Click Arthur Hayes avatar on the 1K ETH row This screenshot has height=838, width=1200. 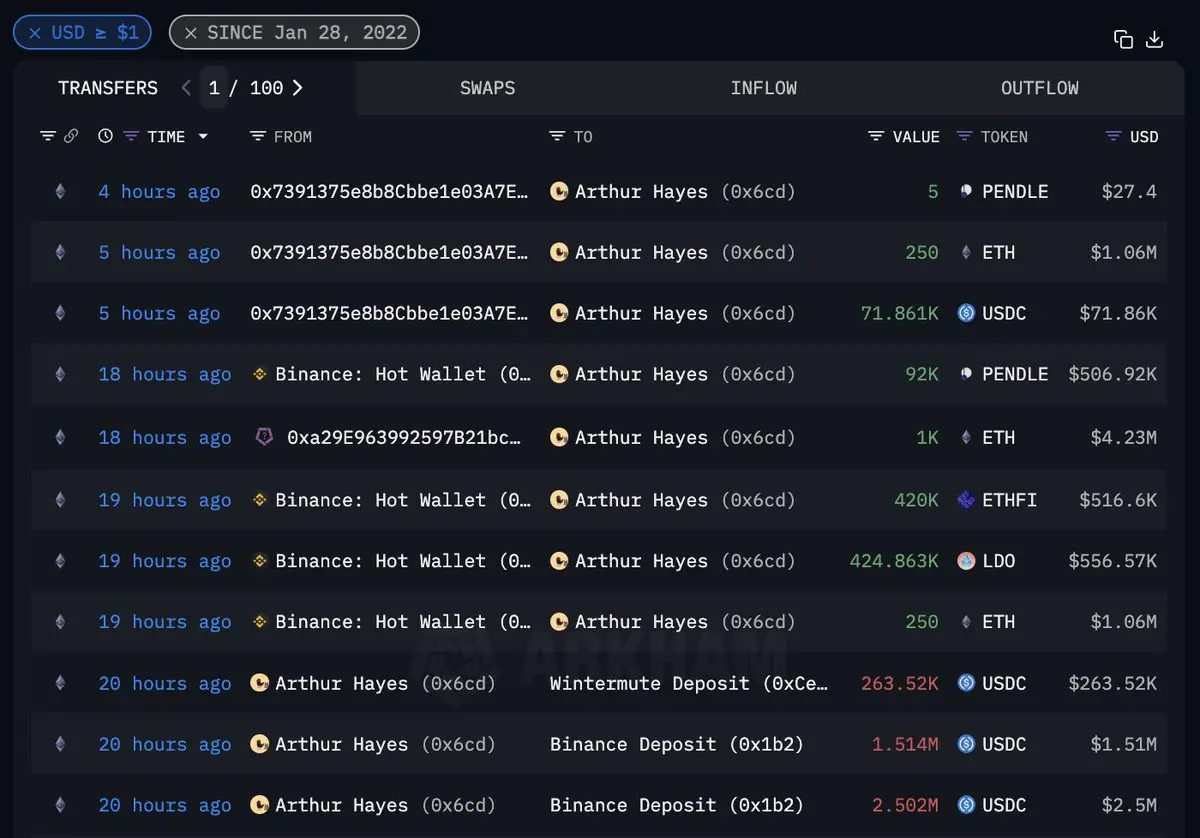pos(559,437)
